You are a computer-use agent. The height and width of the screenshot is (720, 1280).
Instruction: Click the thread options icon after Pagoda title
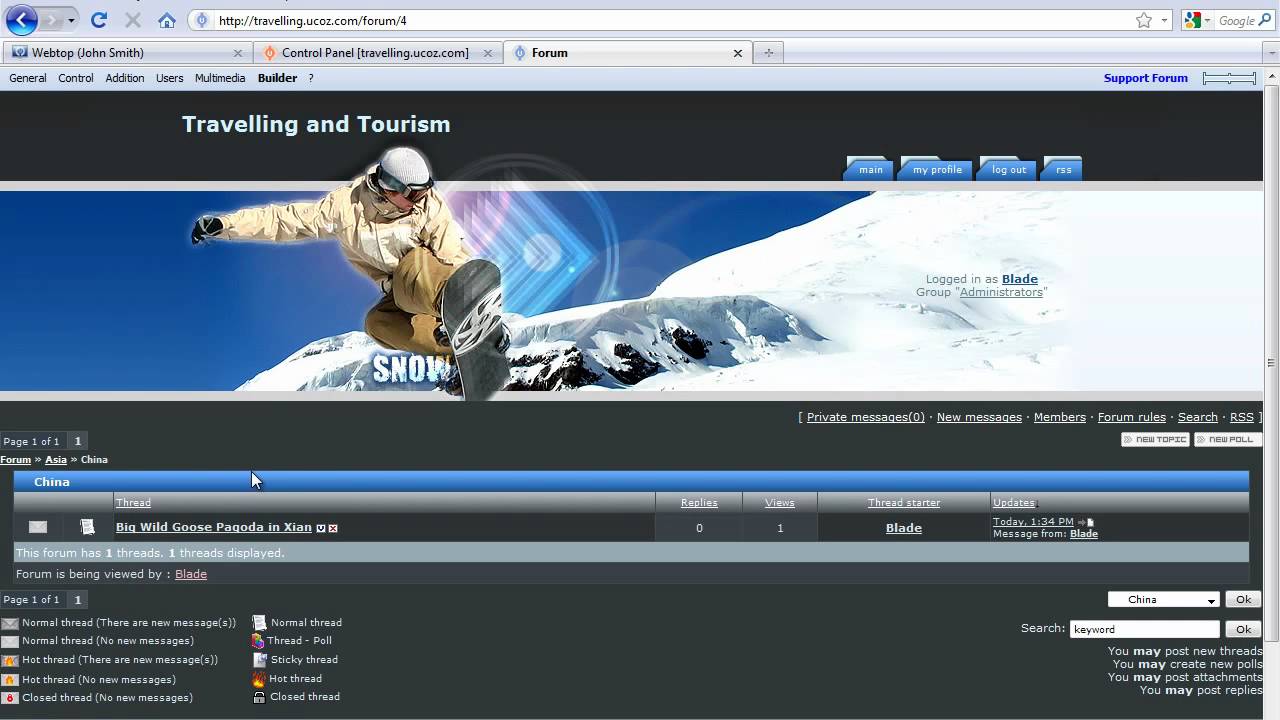321,528
